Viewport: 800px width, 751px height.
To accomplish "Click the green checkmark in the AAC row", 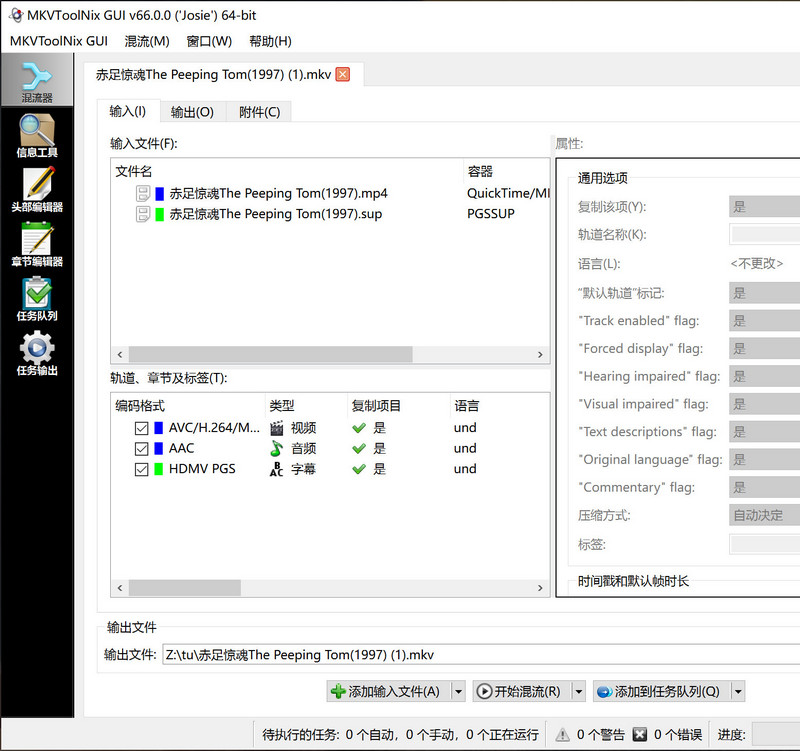I will [x=359, y=448].
